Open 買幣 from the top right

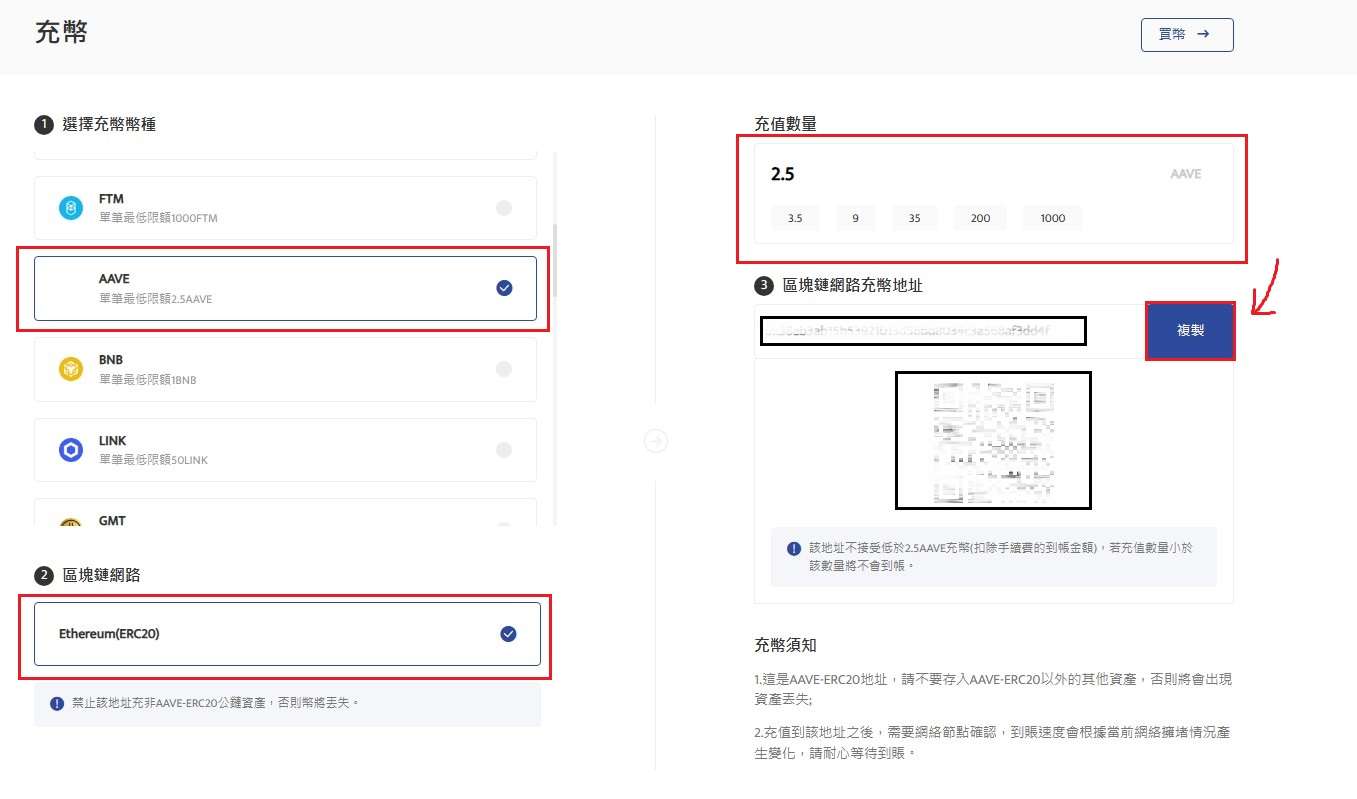pyautogui.click(x=1187, y=34)
